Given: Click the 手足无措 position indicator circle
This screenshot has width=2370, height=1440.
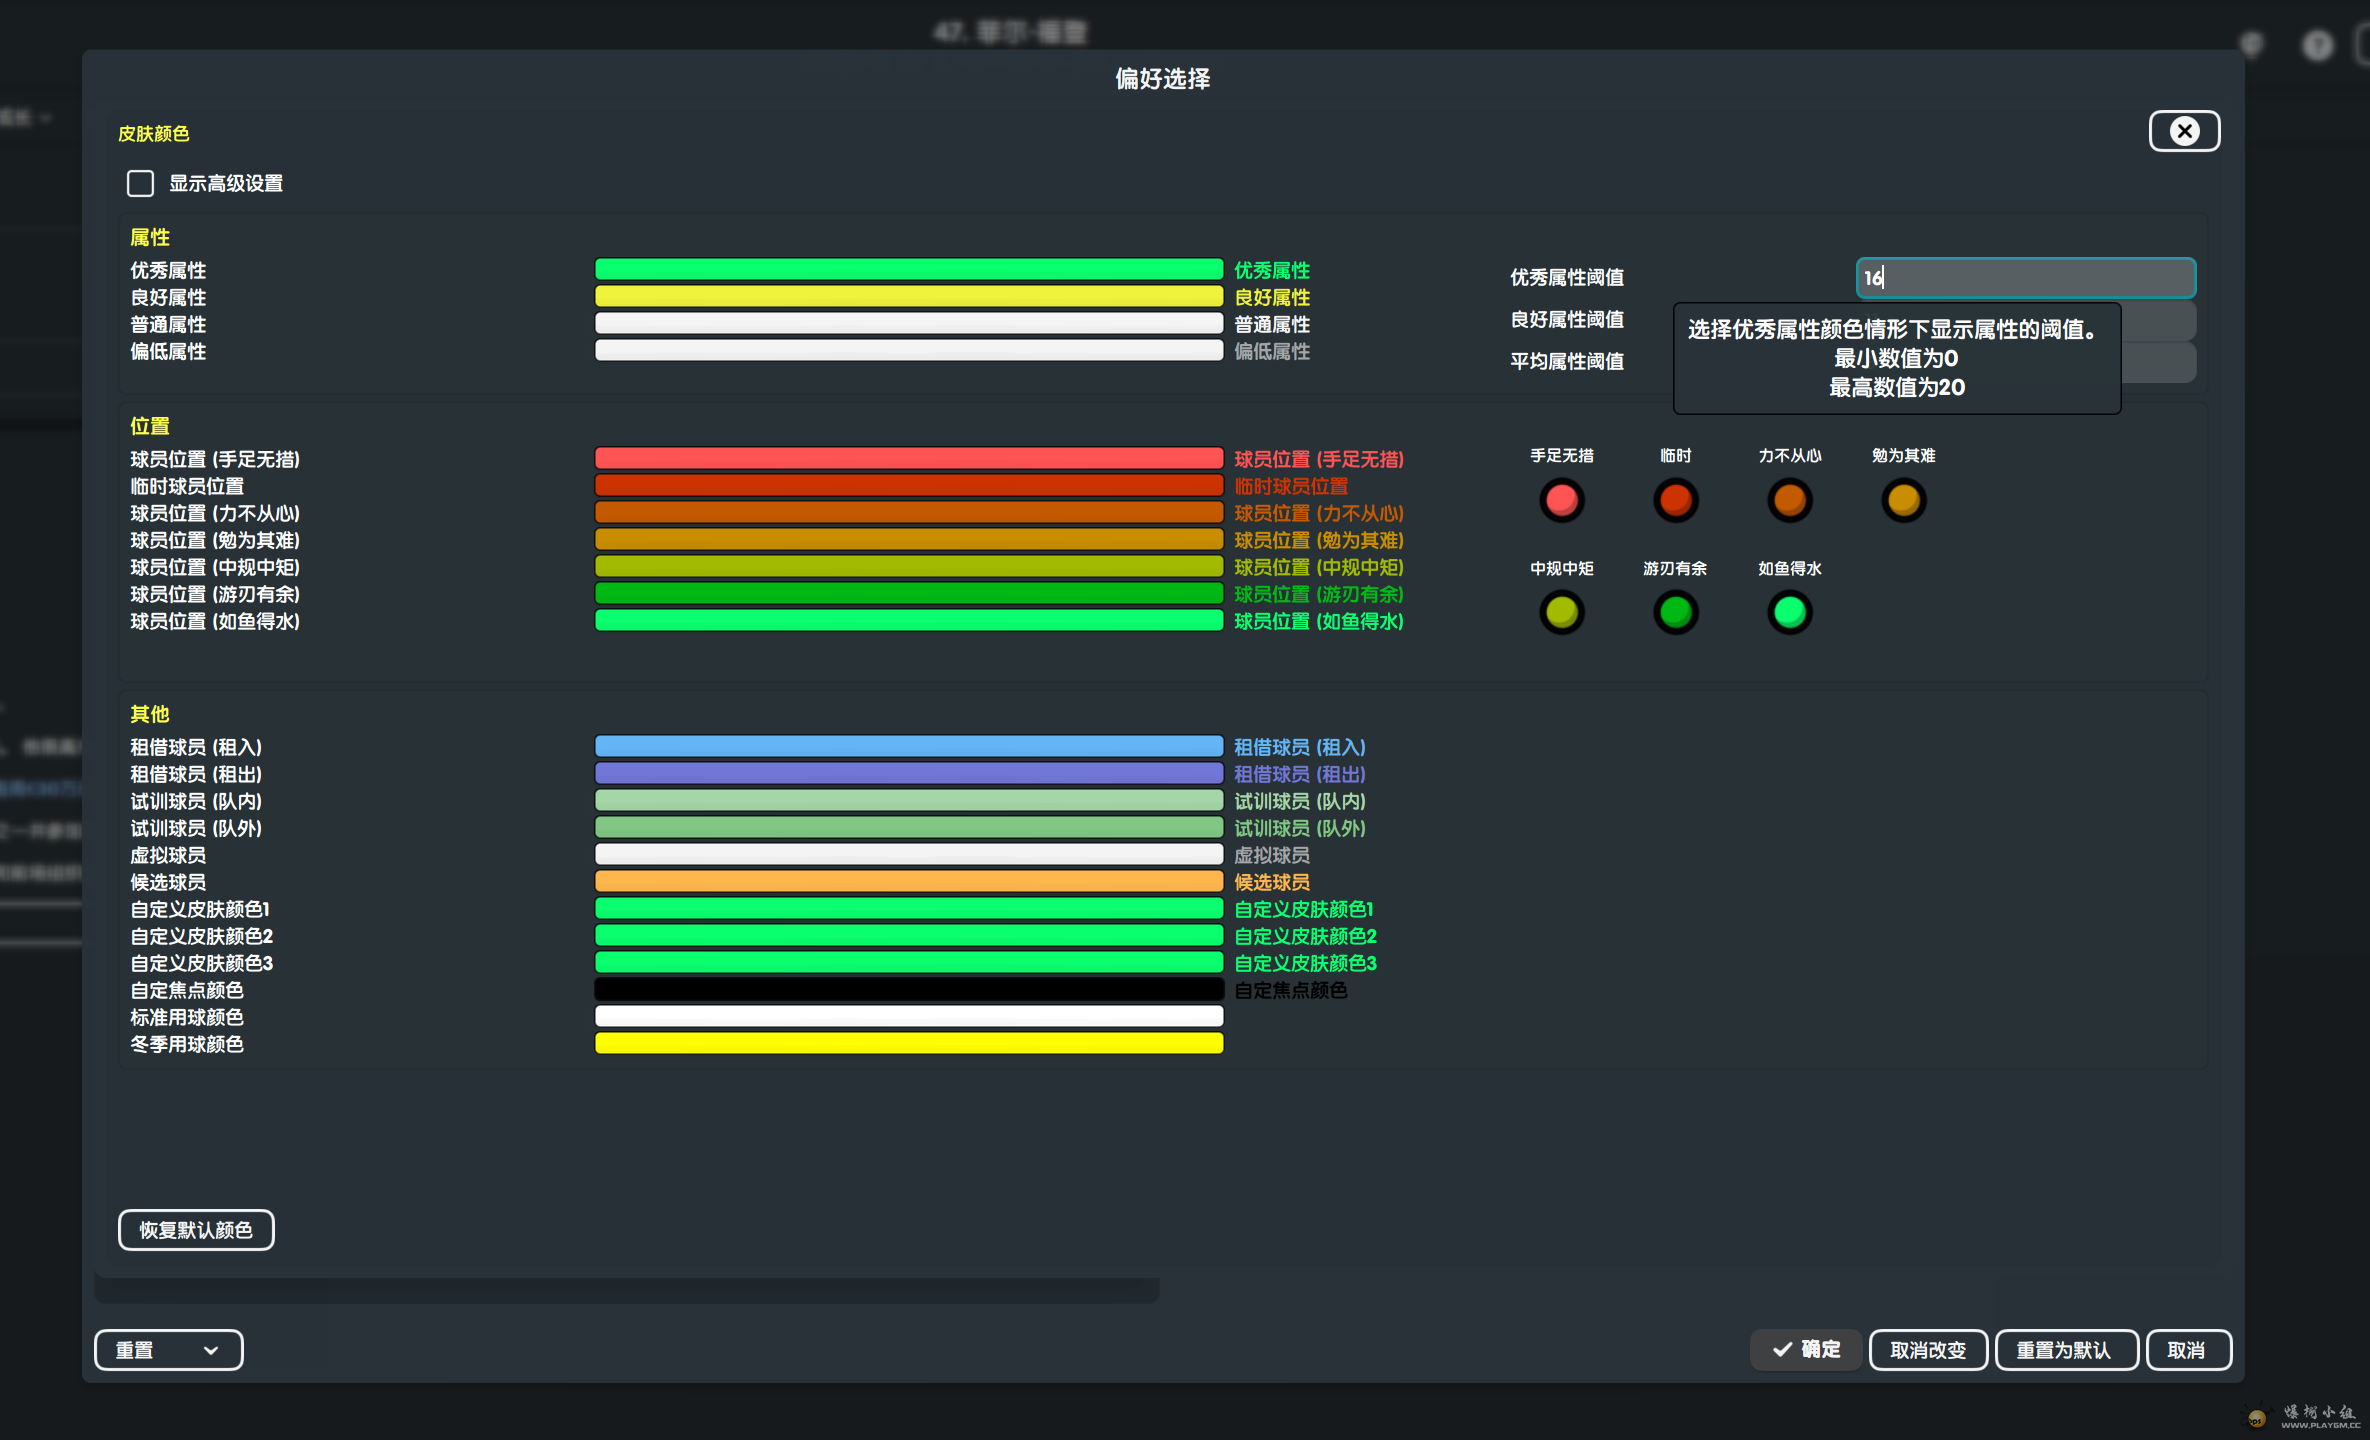Looking at the screenshot, I should coord(1561,500).
